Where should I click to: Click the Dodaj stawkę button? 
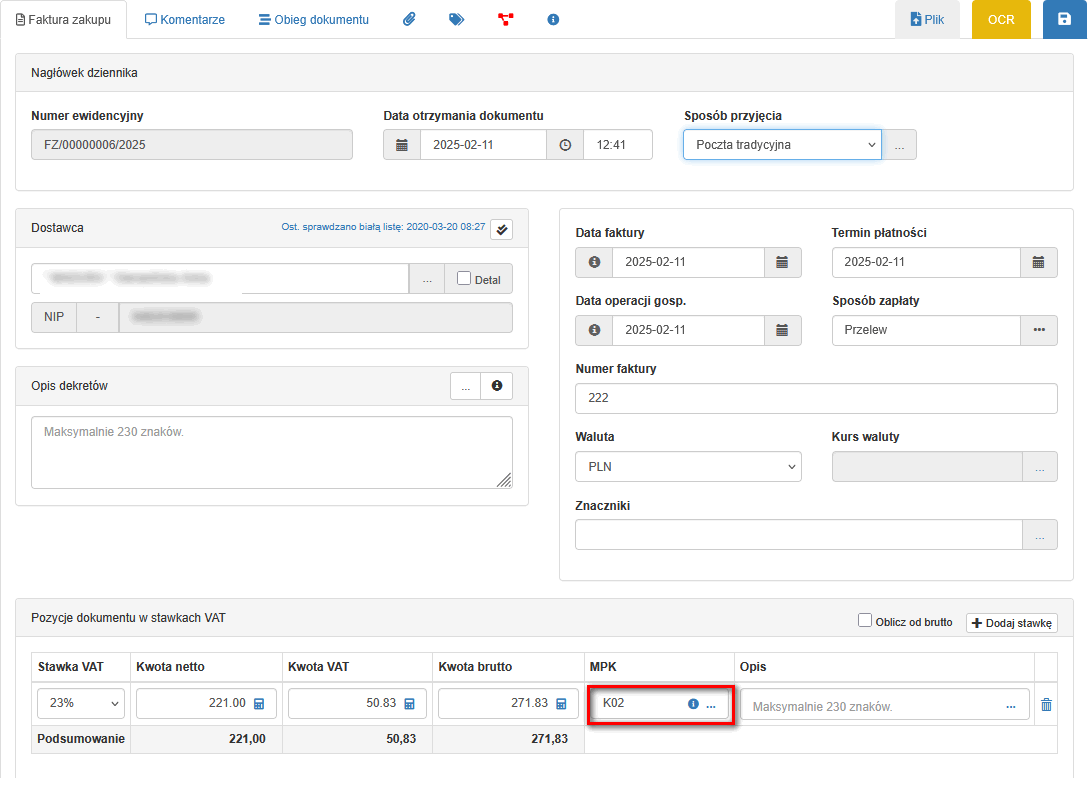coord(1011,623)
